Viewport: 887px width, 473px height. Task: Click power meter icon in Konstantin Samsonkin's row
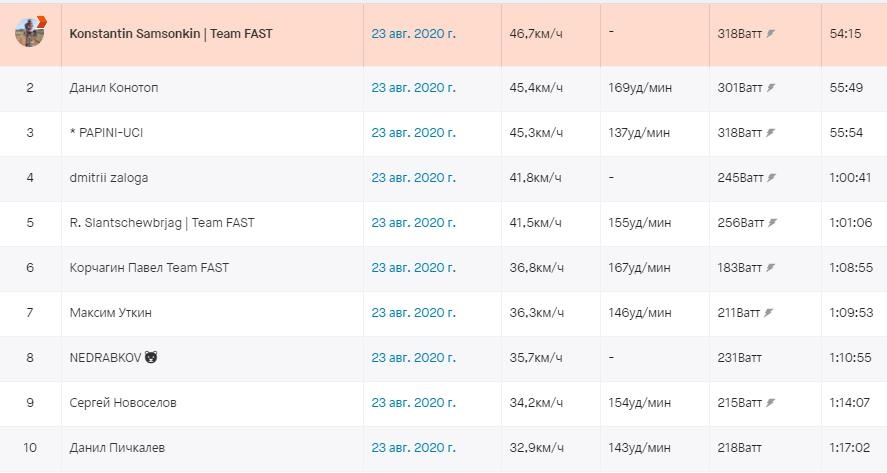tap(771, 33)
